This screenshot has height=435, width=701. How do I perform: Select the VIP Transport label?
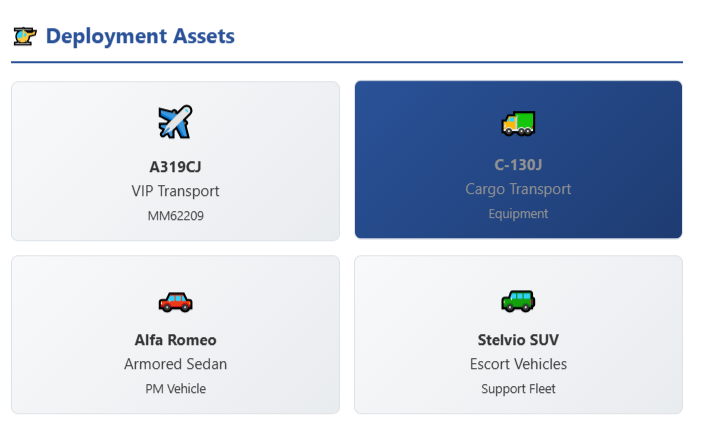pyautogui.click(x=175, y=191)
